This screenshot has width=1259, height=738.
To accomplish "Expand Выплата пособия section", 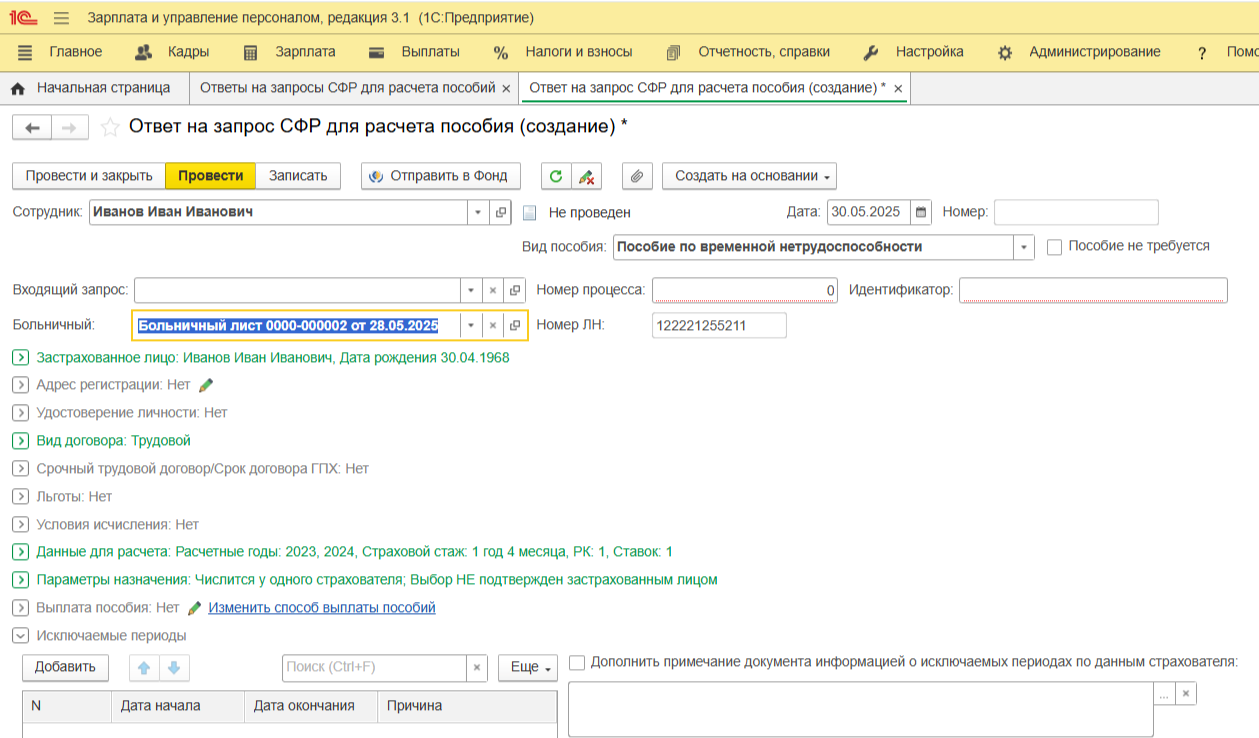I will point(20,607).
